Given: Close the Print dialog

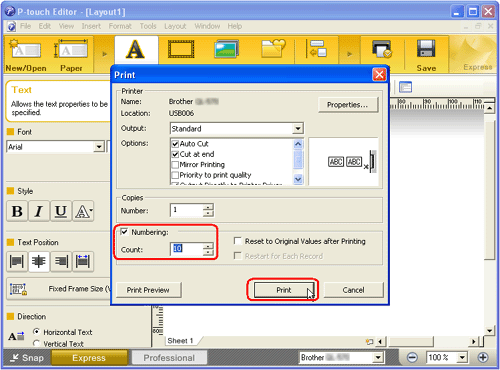Looking at the screenshot, I should pyautogui.click(x=379, y=75).
